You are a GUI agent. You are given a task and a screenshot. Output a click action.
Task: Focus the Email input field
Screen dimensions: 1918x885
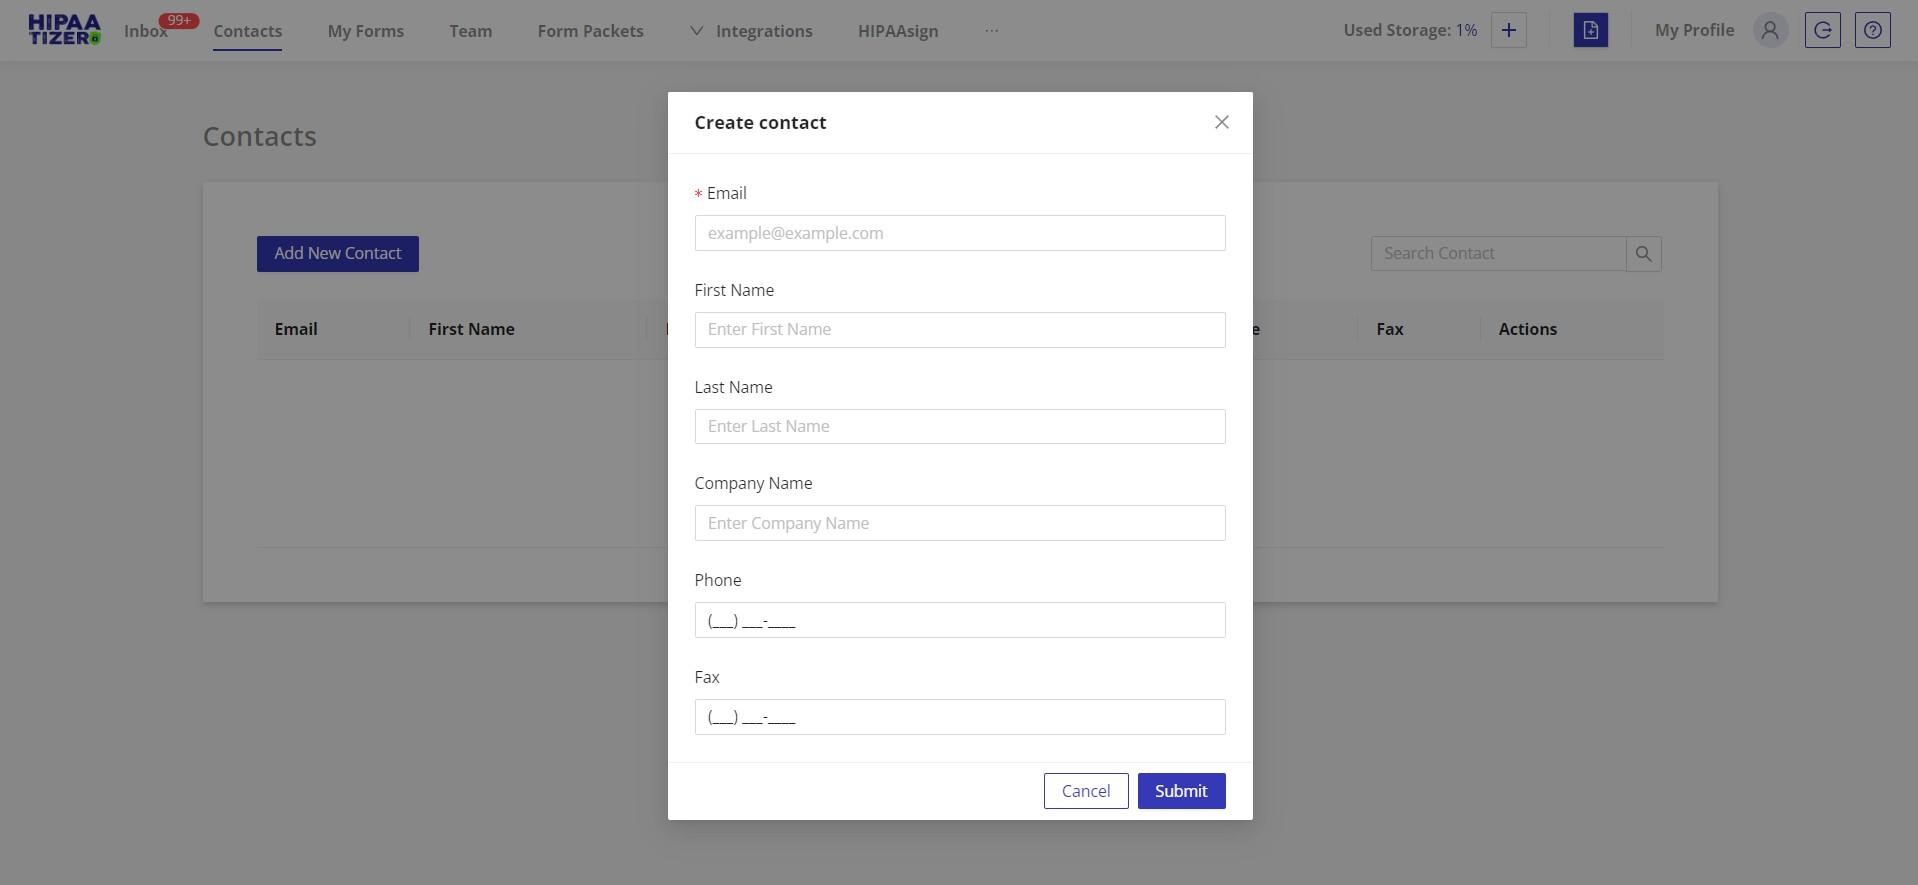(x=959, y=233)
